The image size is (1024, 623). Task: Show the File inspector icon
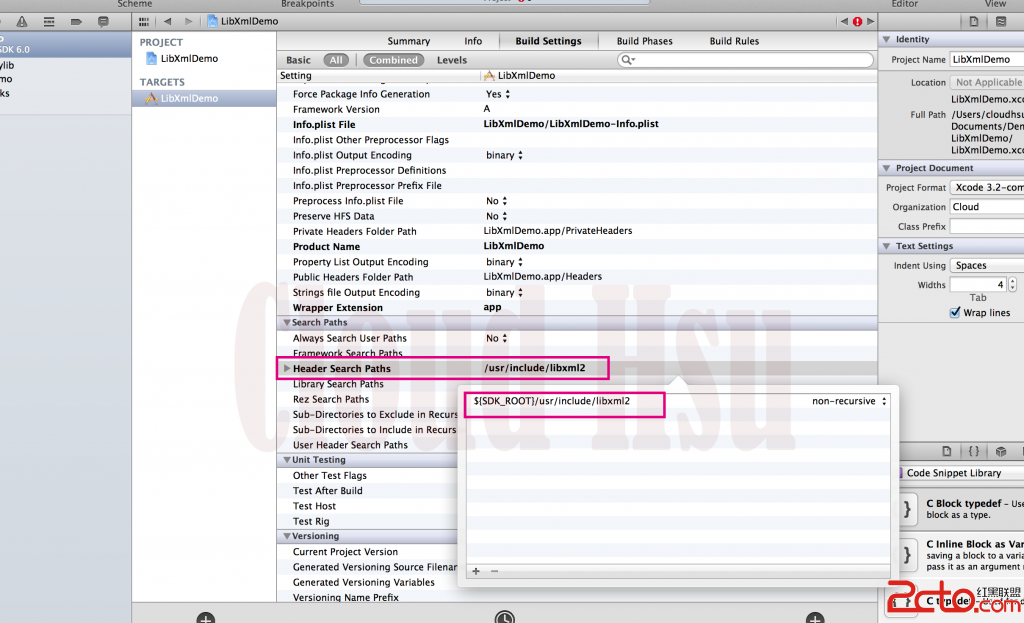(x=974, y=22)
